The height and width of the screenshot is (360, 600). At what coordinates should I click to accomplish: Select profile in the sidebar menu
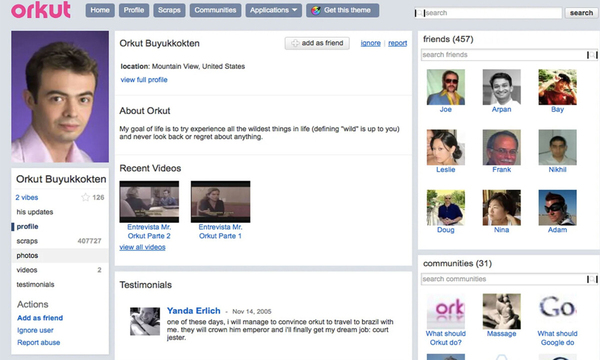pos(27,226)
